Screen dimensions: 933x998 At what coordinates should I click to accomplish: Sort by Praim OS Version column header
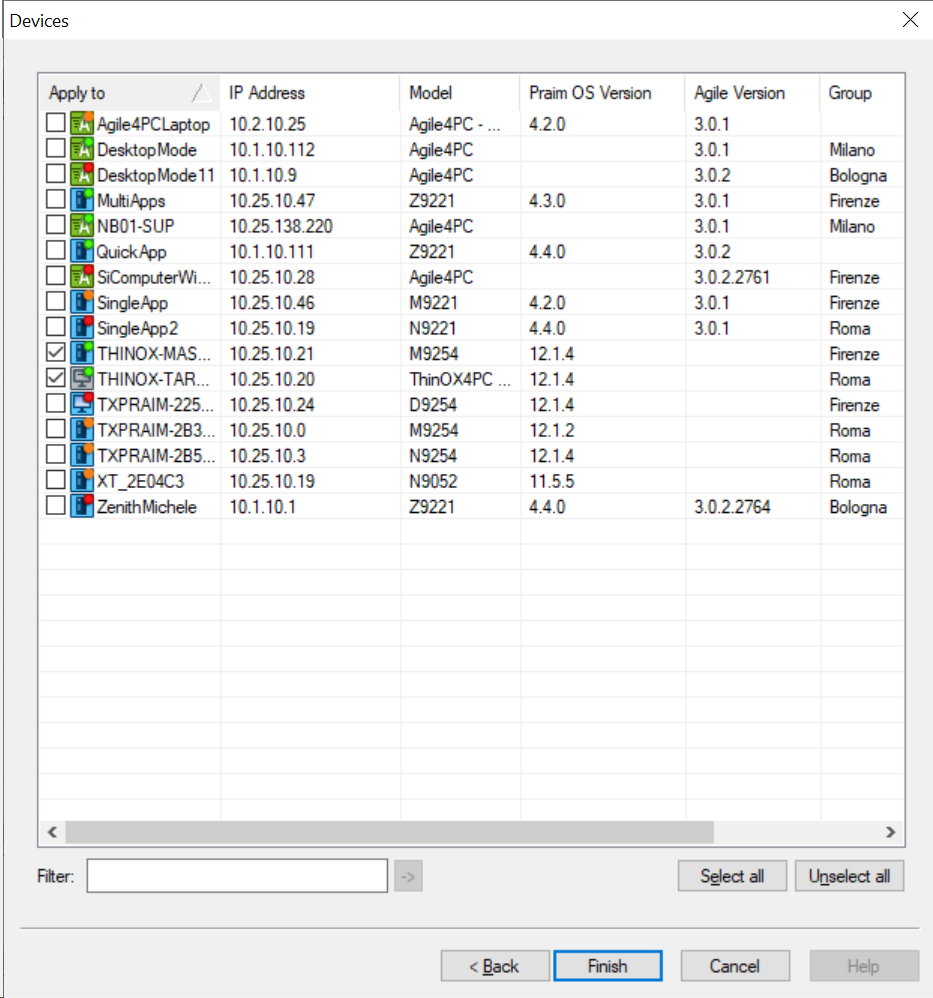pos(602,93)
